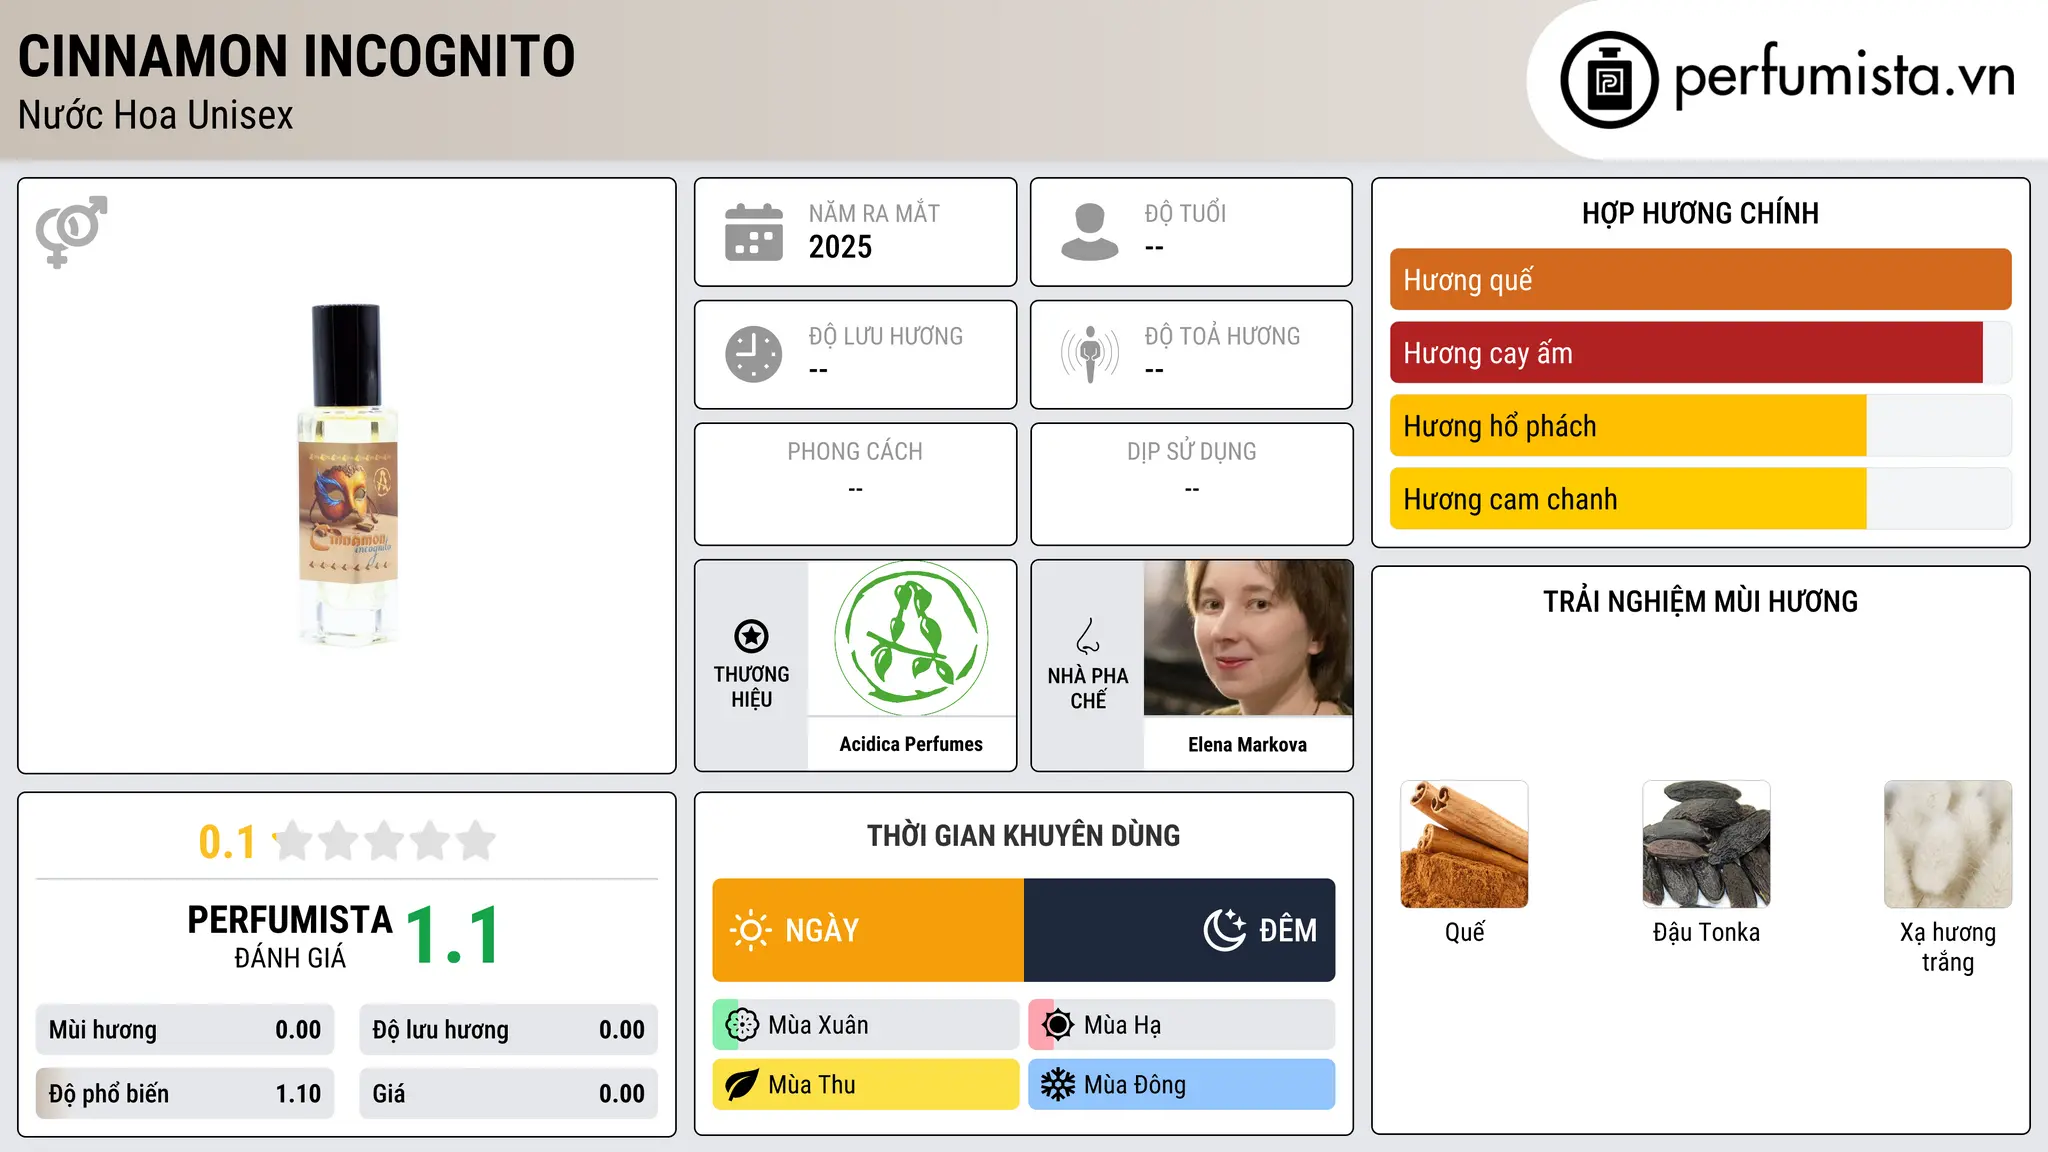The width and height of the screenshot is (2048, 1152).
Task: Click the leaf icon for Mùa Thu
Action: point(742,1085)
